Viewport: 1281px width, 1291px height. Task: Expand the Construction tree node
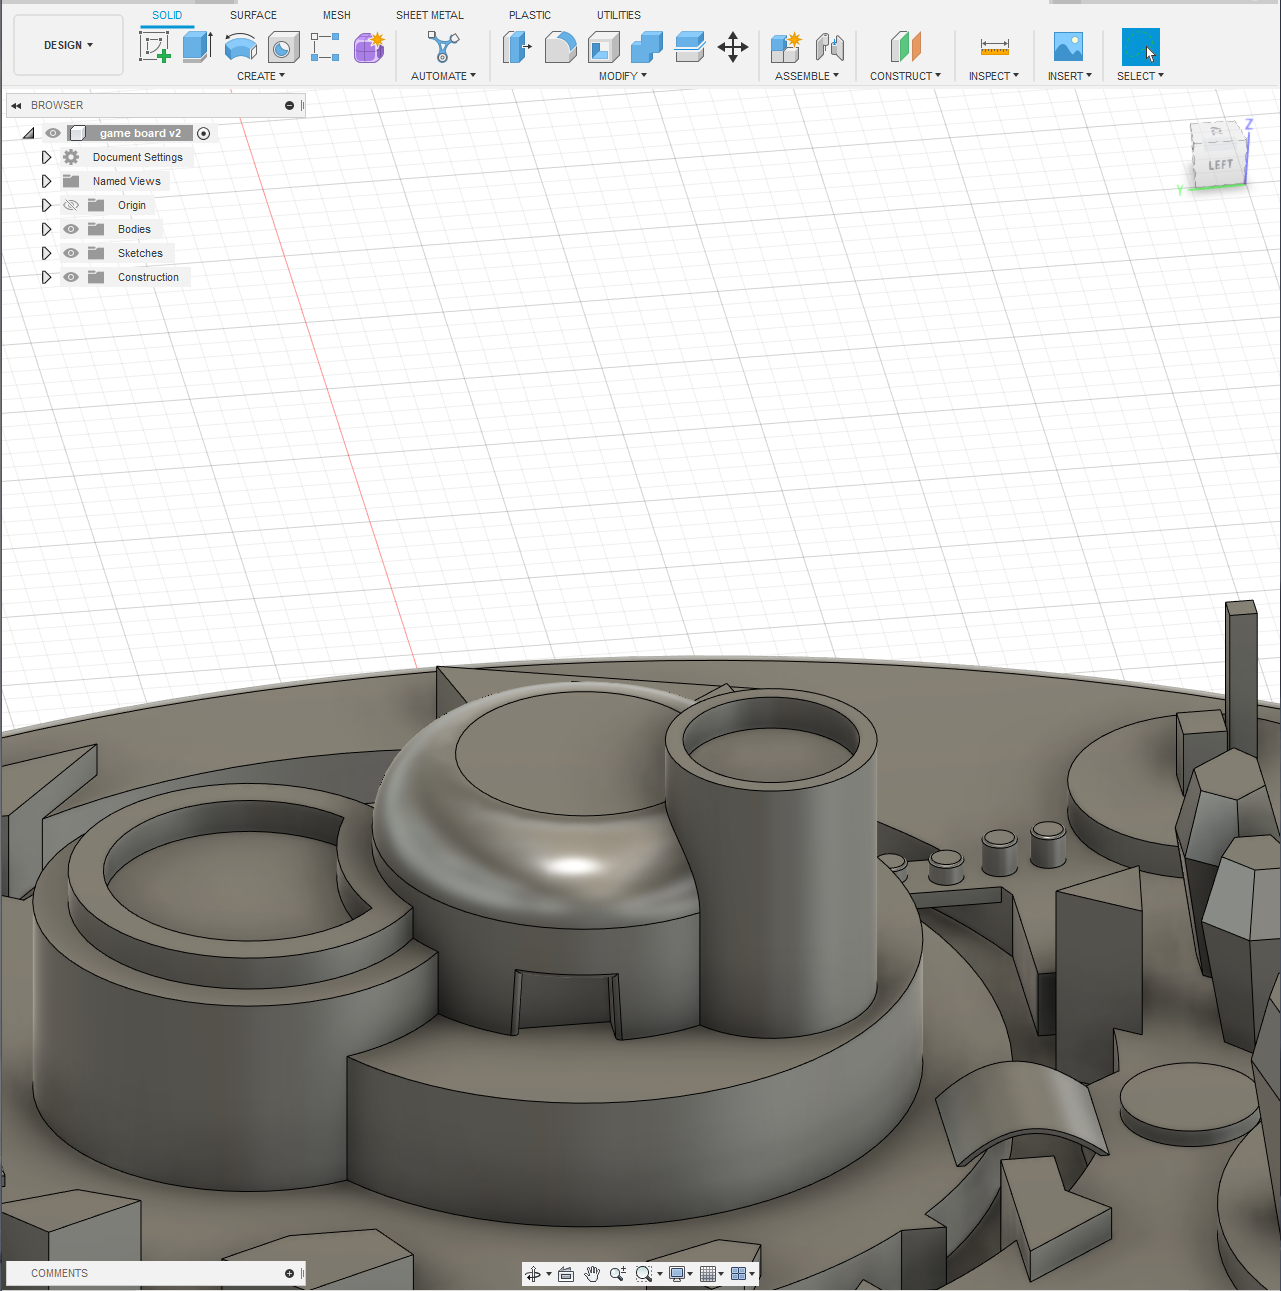click(x=46, y=277)
